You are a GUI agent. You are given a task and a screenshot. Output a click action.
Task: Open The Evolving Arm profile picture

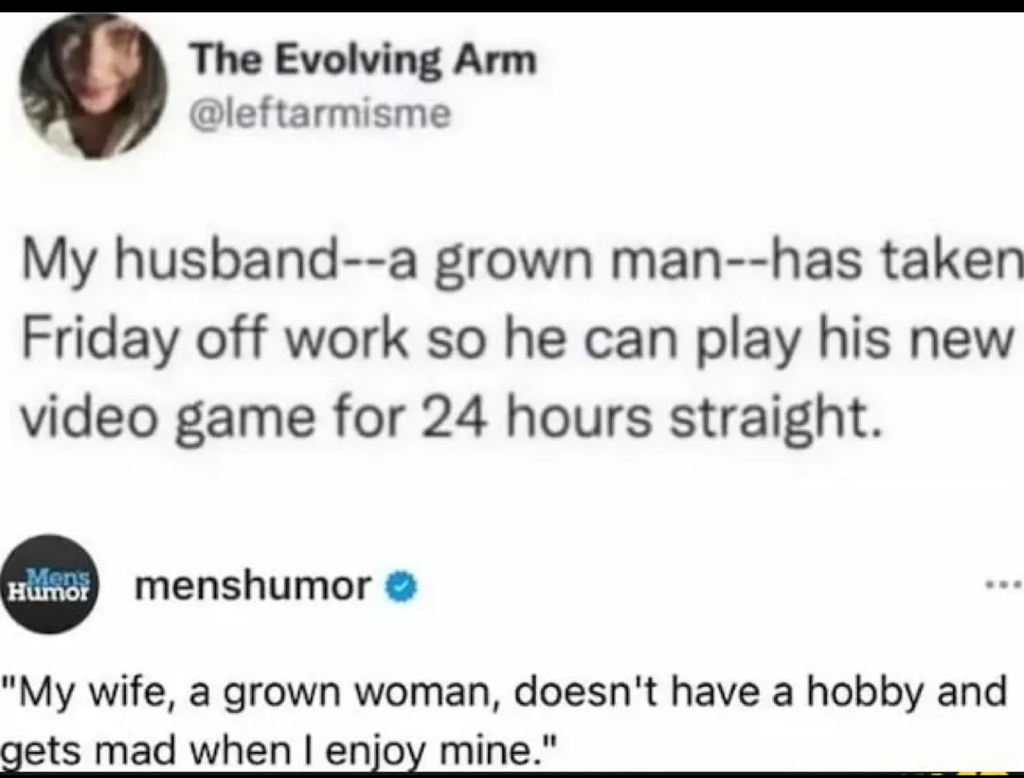tap(93, 87)
